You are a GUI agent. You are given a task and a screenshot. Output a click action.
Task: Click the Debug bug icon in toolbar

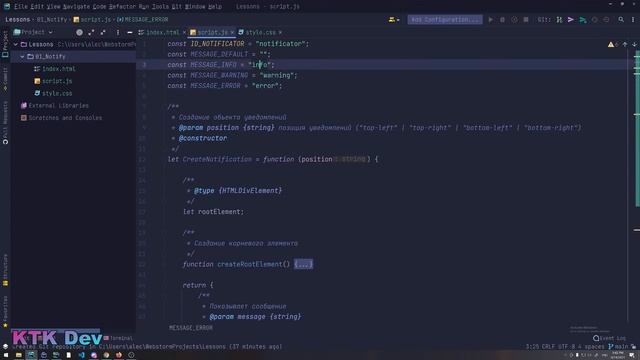tap(502, 20)
